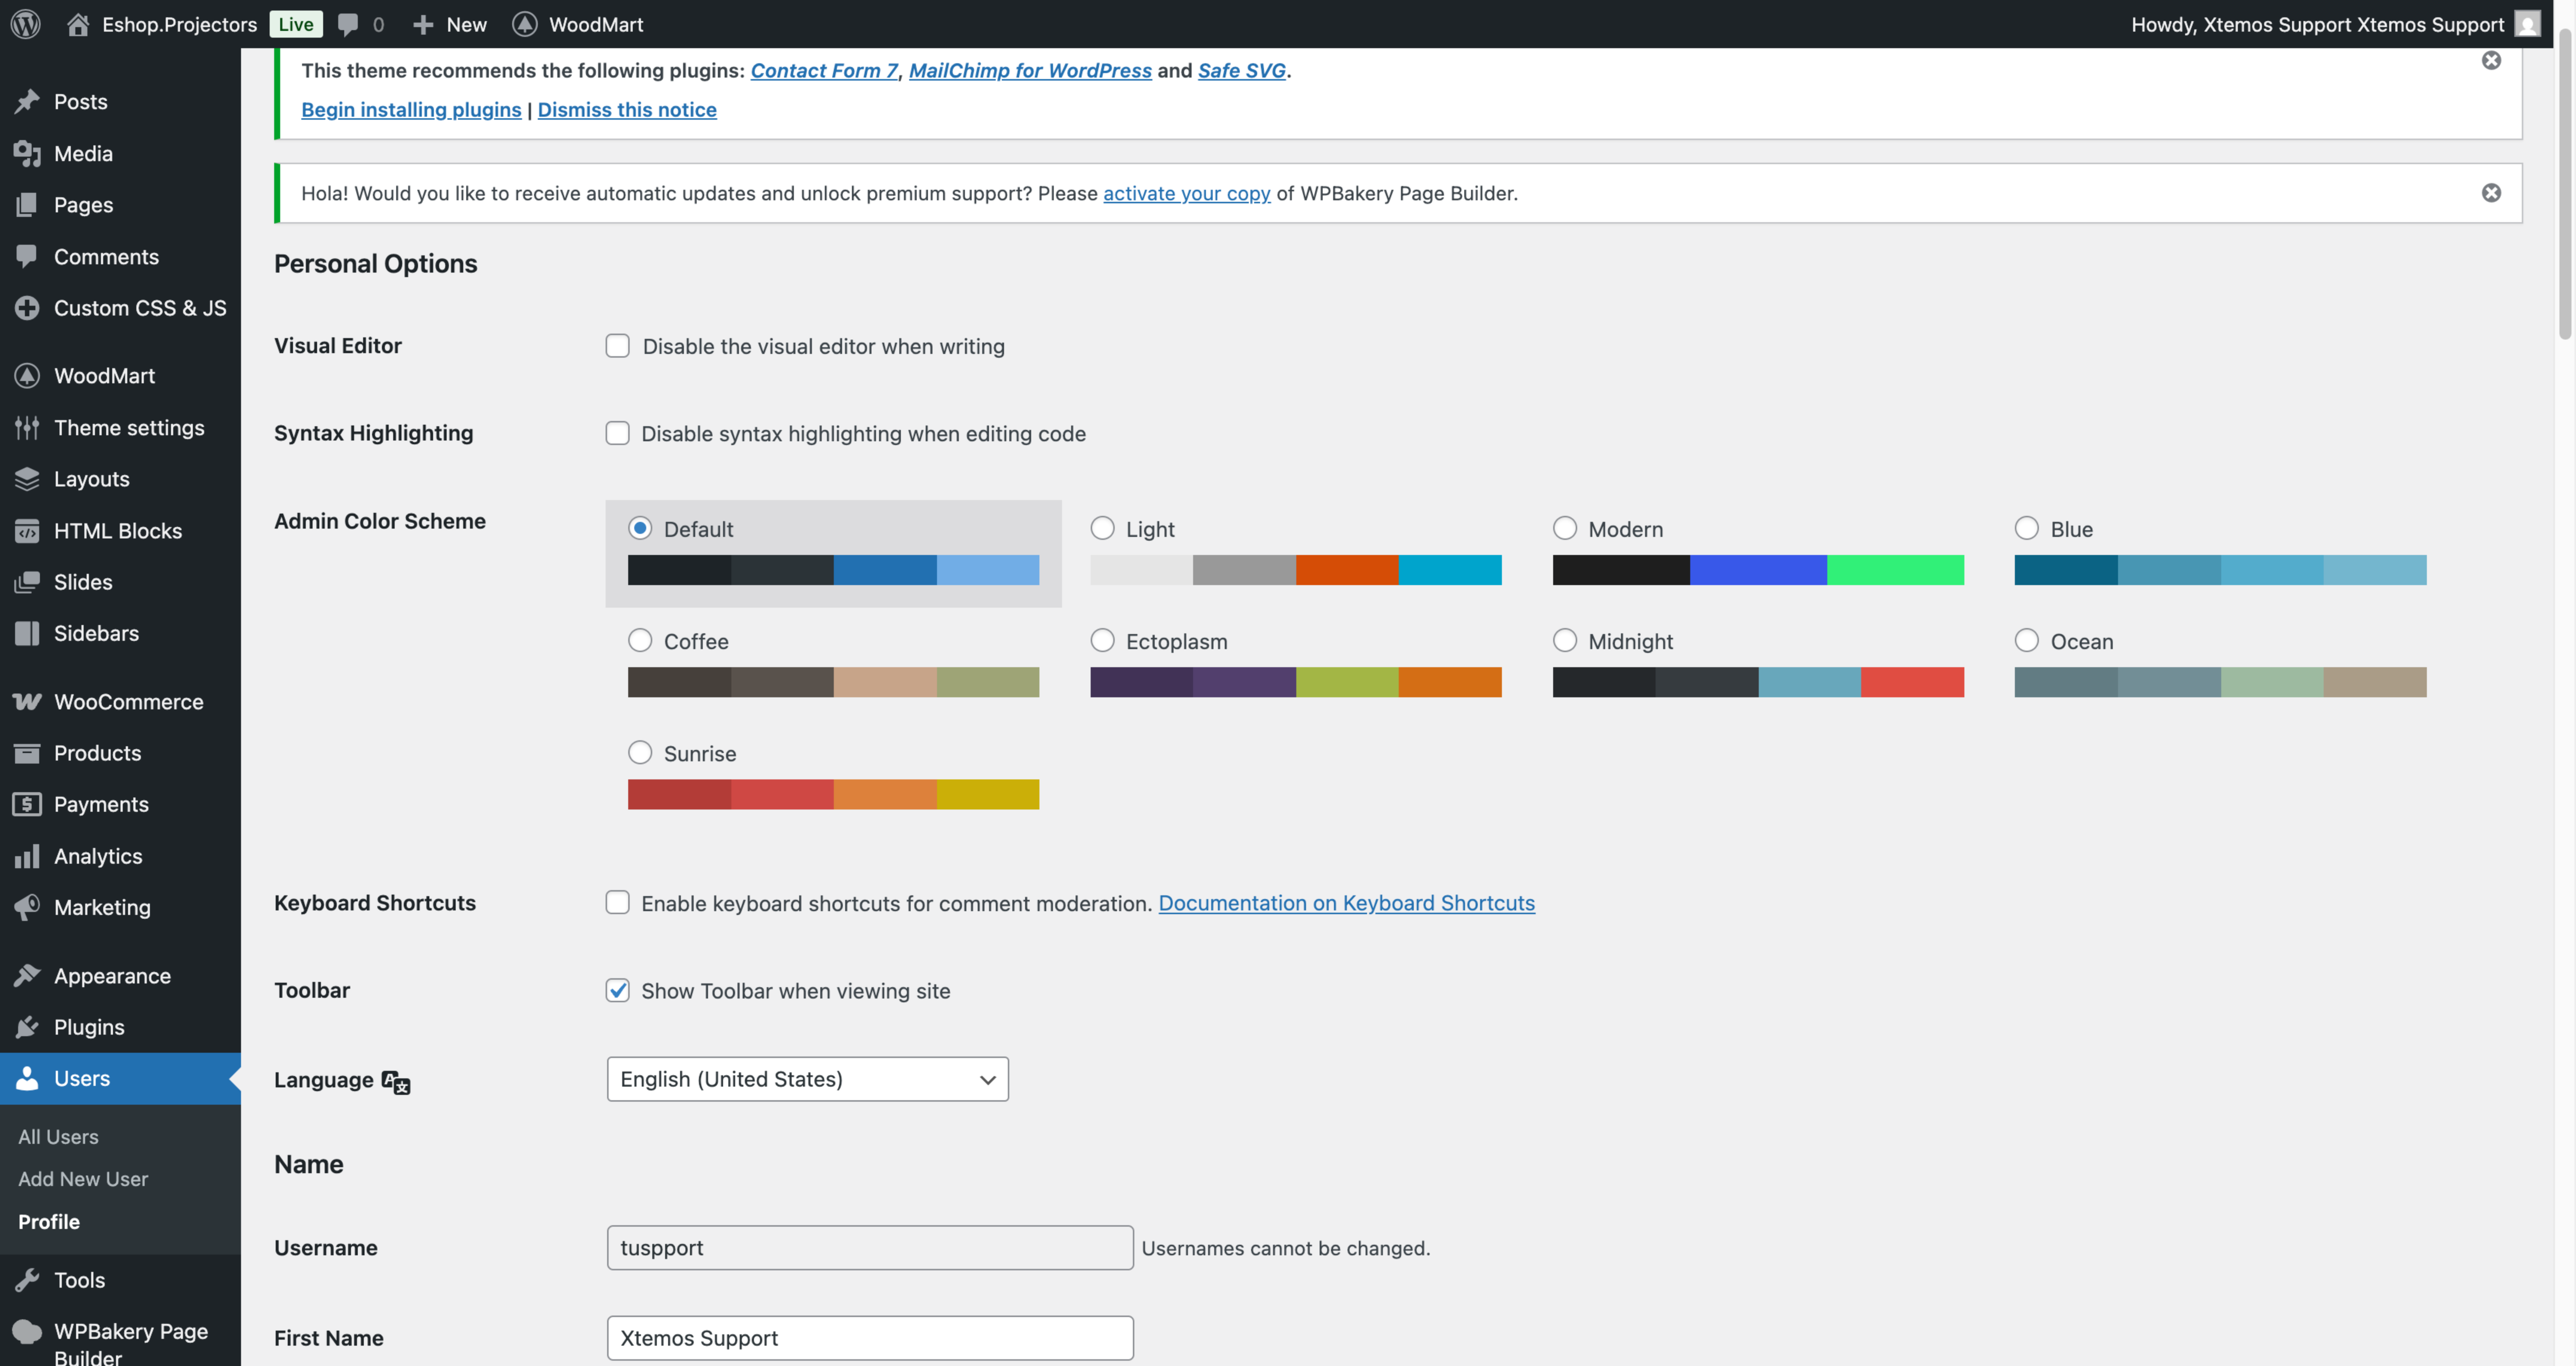Click the Sunrise scheme color palette swatch

point(833,794)
